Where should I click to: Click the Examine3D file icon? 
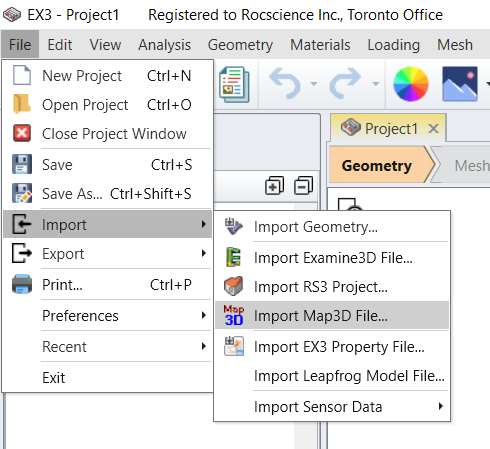(234, 257)
